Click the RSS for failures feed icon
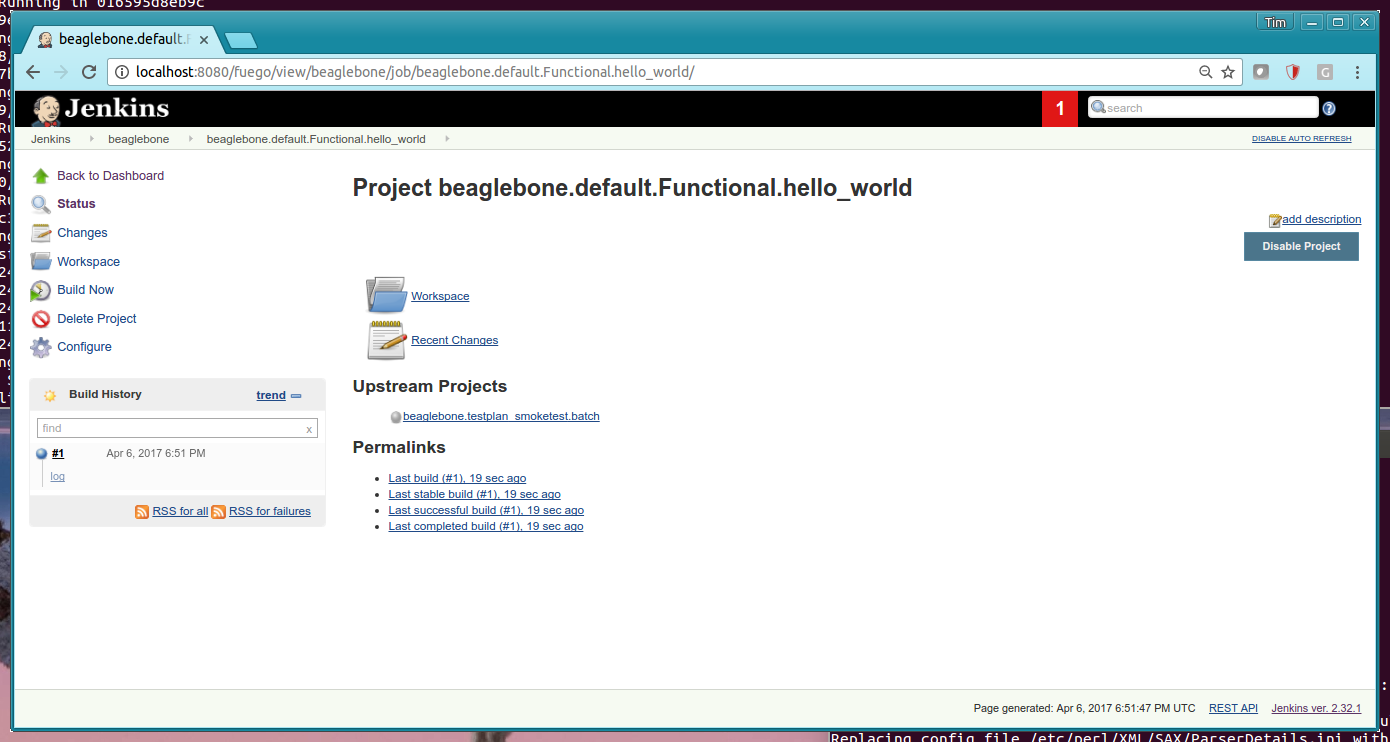 [218, 511]
